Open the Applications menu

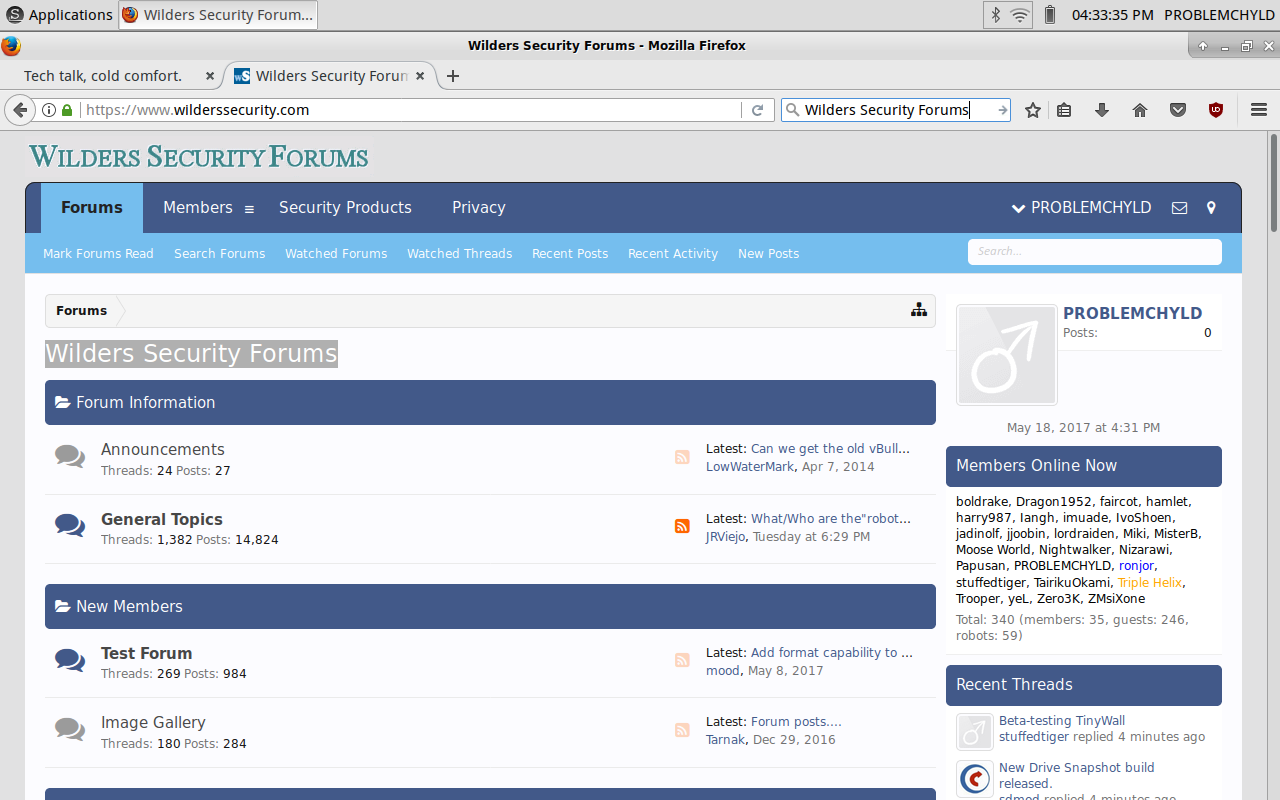coord(59,15)
